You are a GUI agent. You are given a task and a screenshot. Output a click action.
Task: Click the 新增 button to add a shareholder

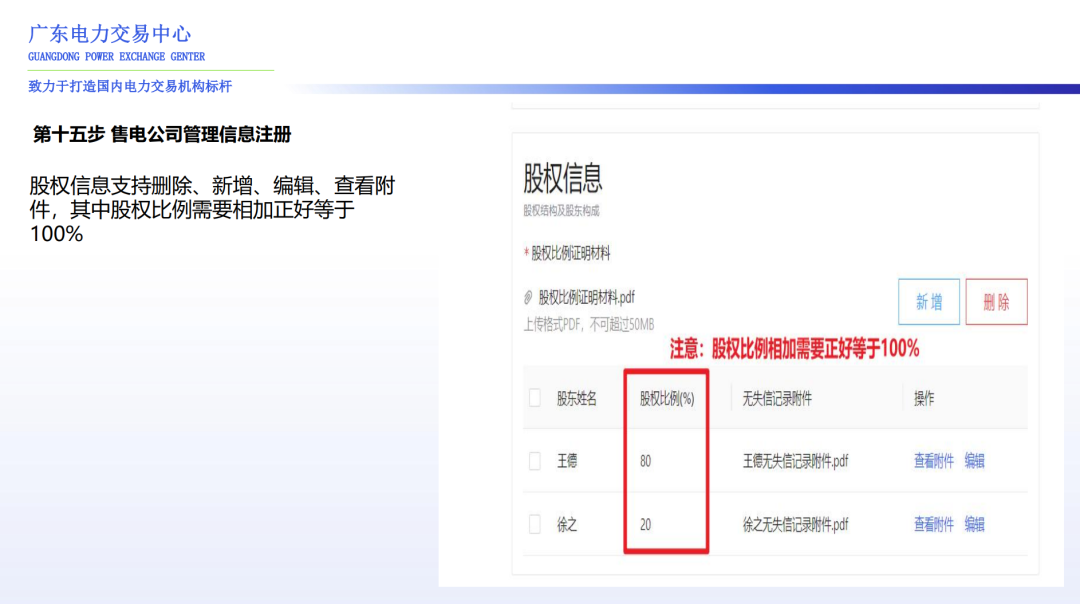pos(928,302)
